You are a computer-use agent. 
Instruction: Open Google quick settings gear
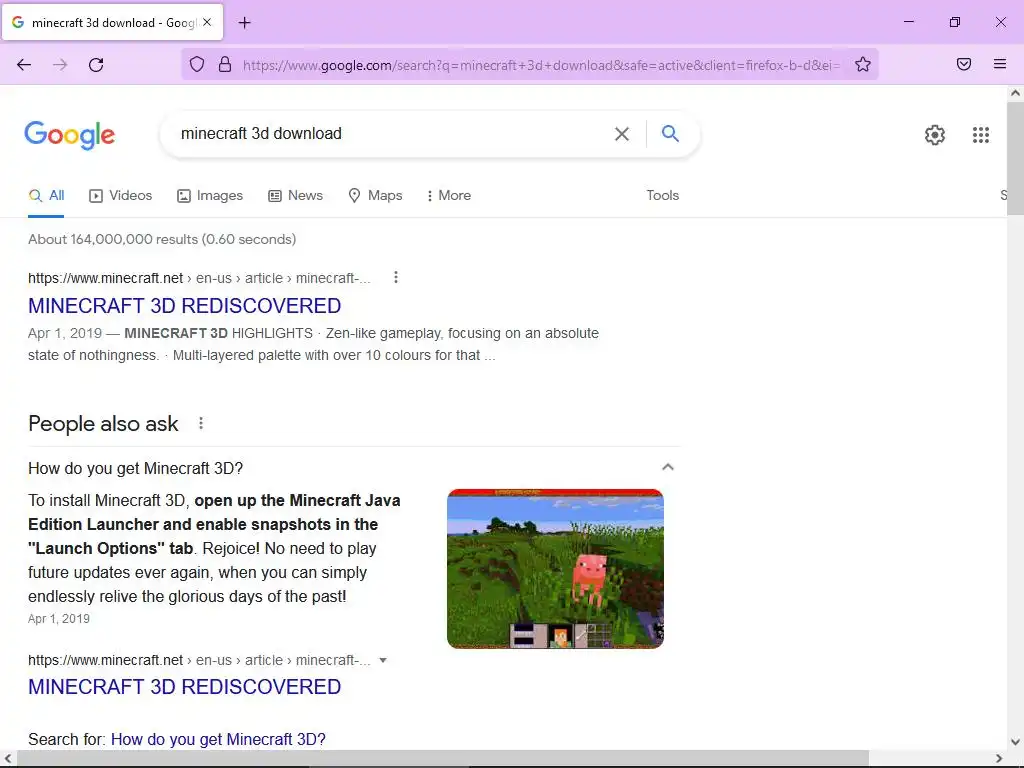pyautogui.click(x=935, y=135)
